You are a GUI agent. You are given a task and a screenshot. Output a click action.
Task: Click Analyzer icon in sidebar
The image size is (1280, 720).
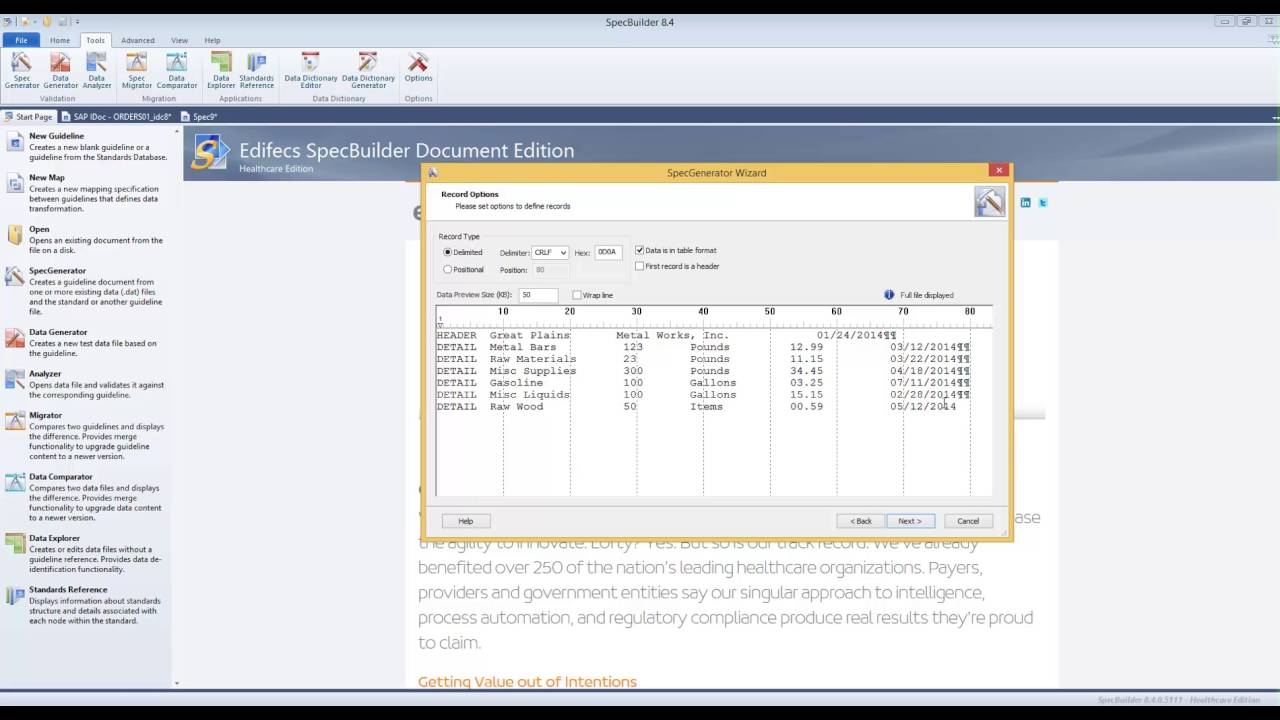tap(14, 379)
